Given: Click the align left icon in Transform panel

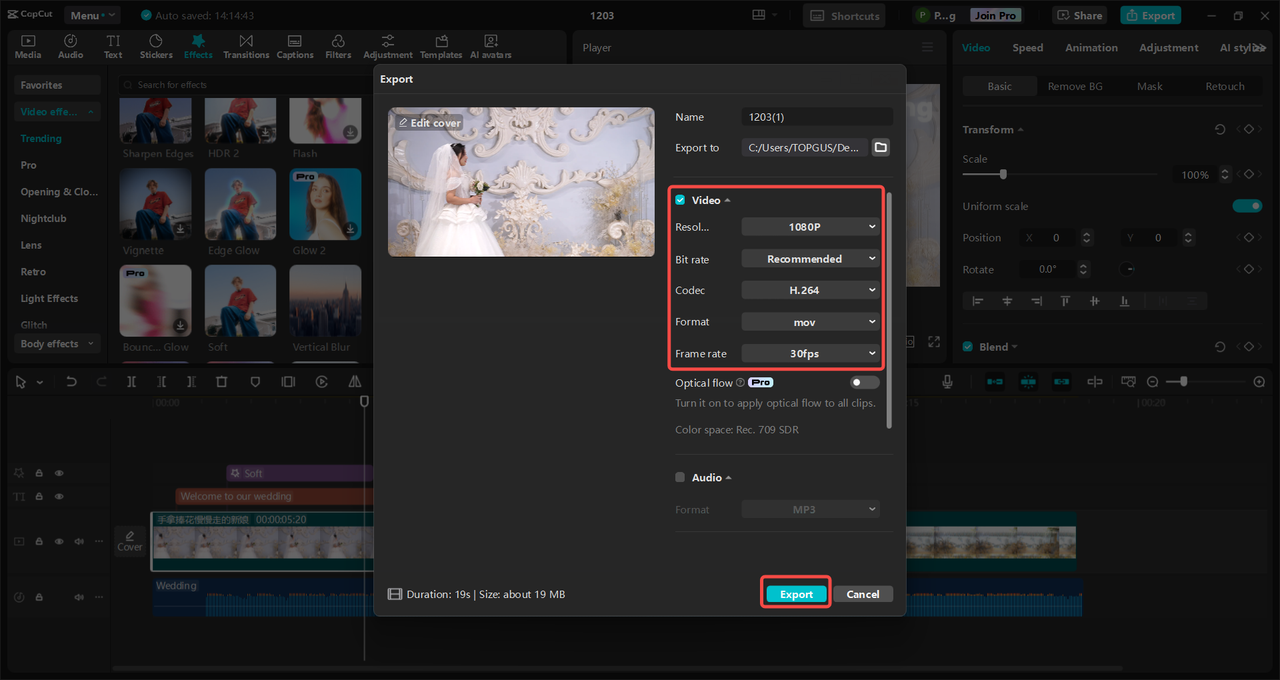Looking at the screenshot, I should point(978,301).
